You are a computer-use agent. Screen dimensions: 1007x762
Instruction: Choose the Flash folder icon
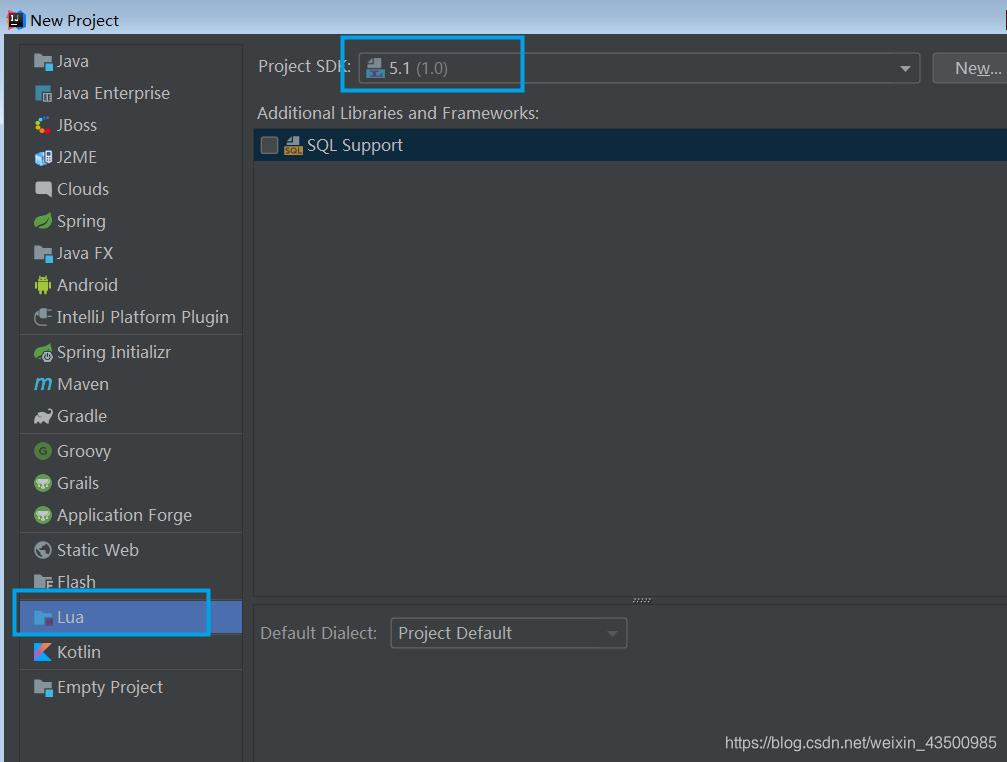pyautogui.click(x=43, y=582)
